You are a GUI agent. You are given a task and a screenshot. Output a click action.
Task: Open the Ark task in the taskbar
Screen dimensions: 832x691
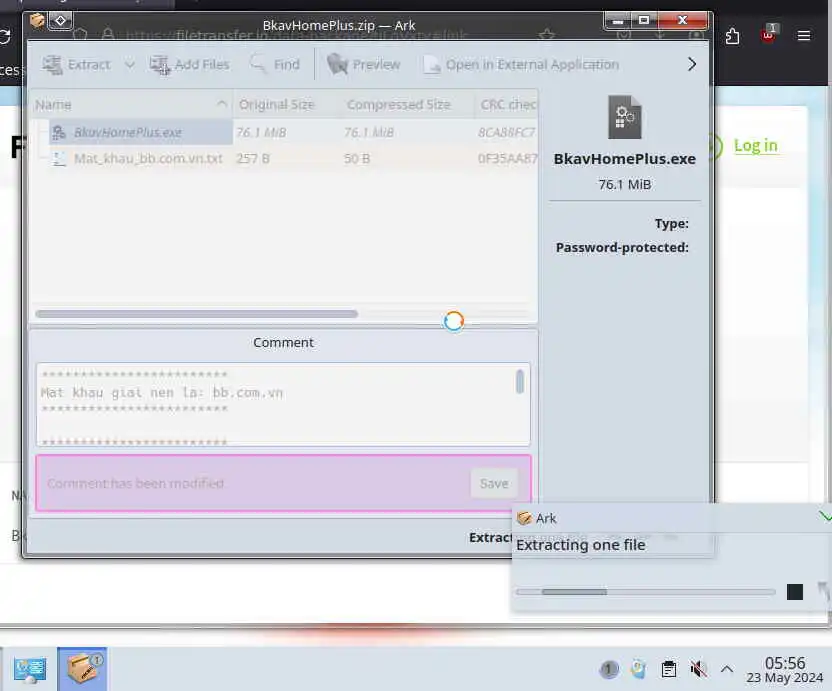[82, 669]
